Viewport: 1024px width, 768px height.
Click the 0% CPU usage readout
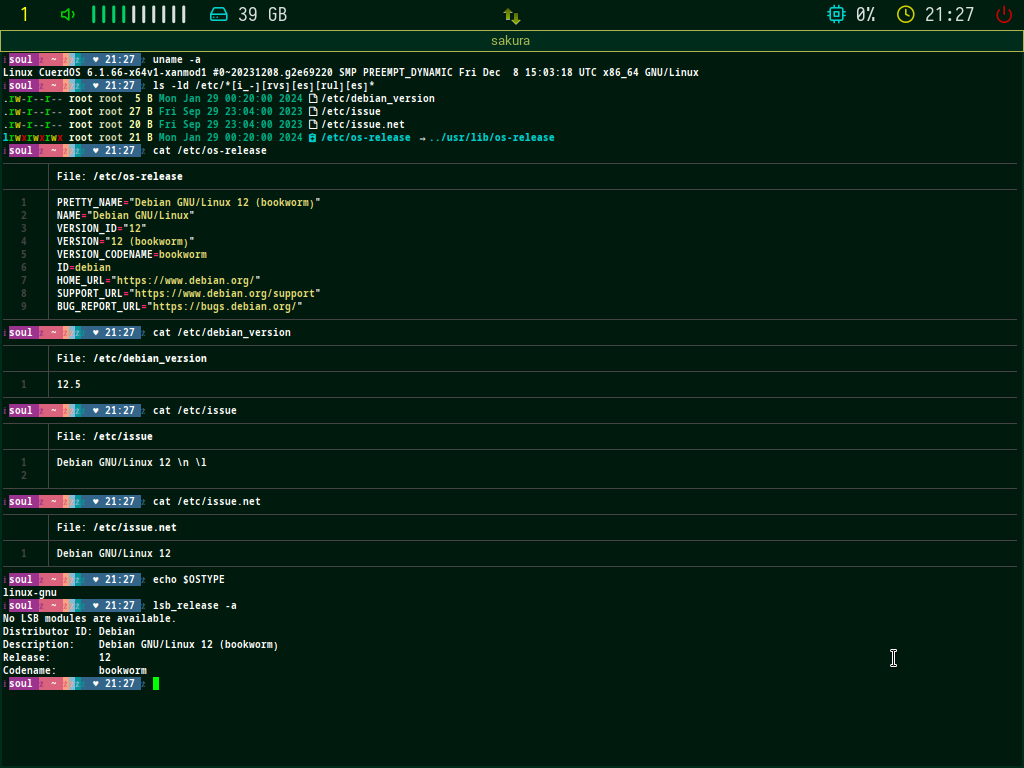pos(865,14)
